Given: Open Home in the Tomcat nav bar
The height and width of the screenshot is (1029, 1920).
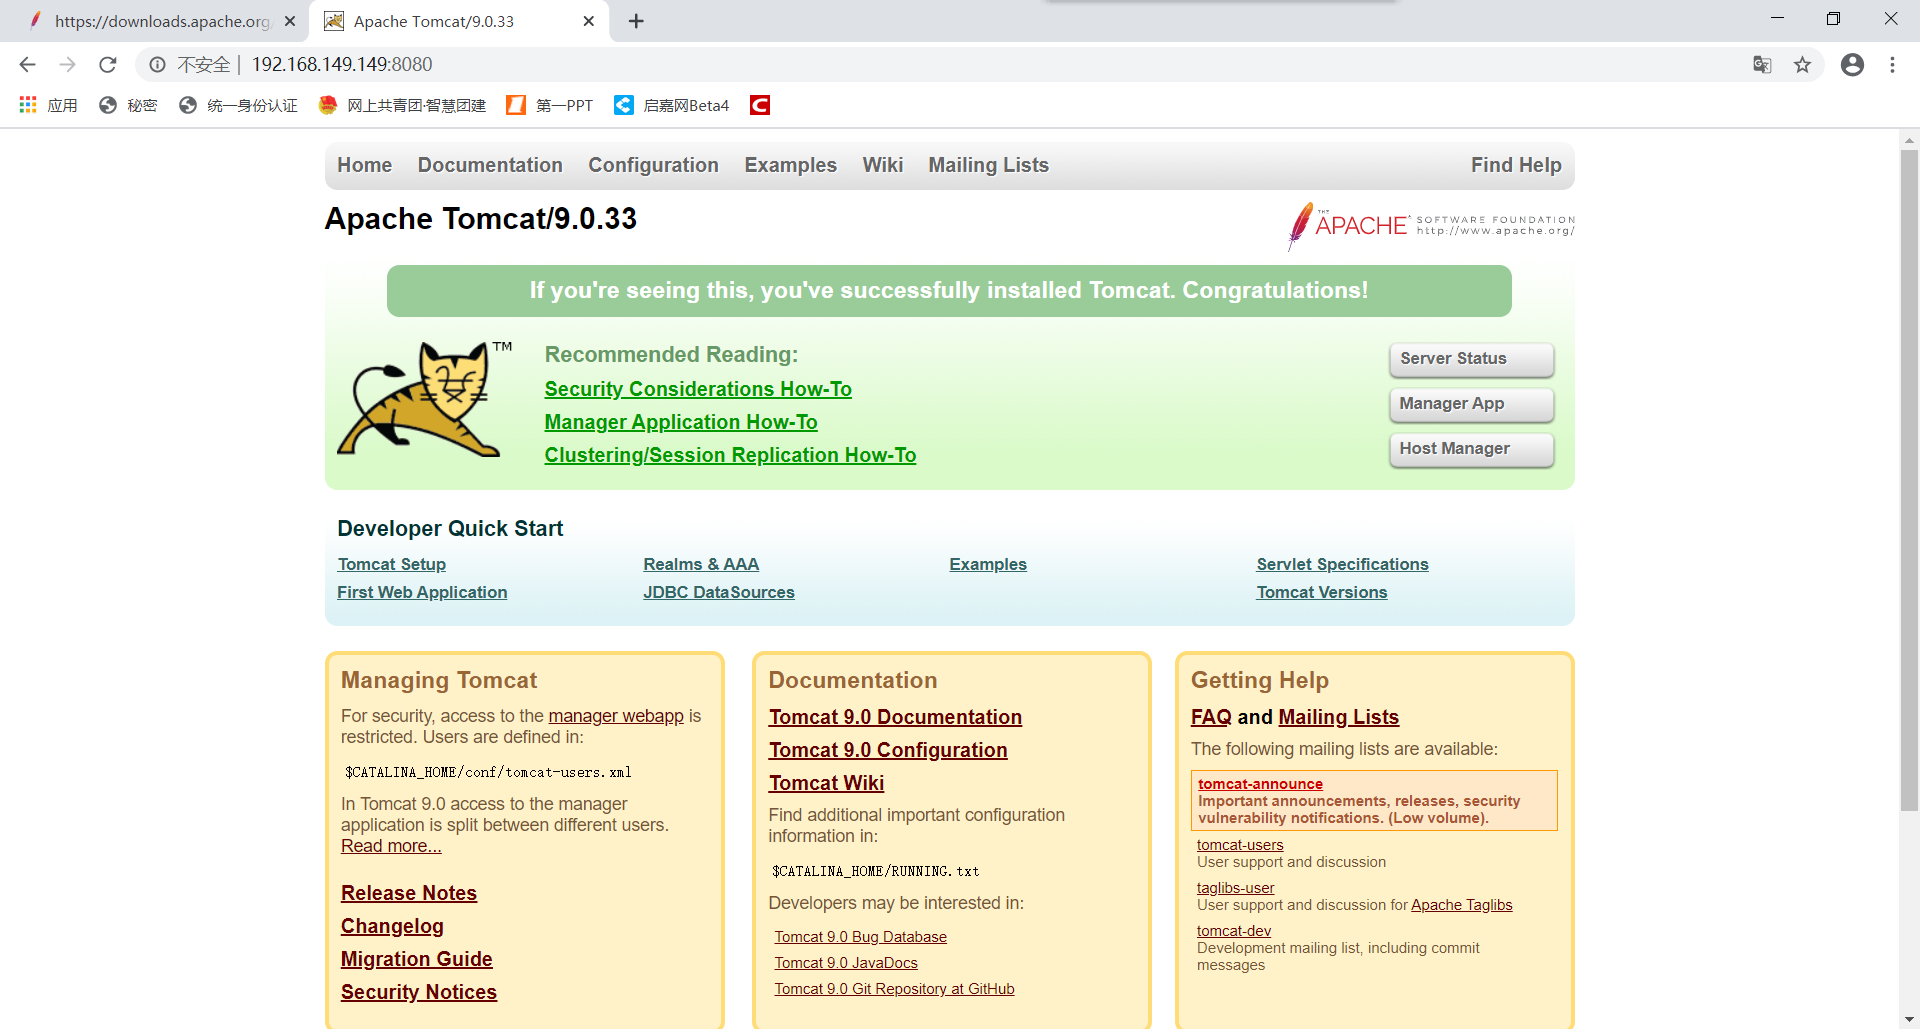Looking at the screenshot, I should tap(364, 165).
